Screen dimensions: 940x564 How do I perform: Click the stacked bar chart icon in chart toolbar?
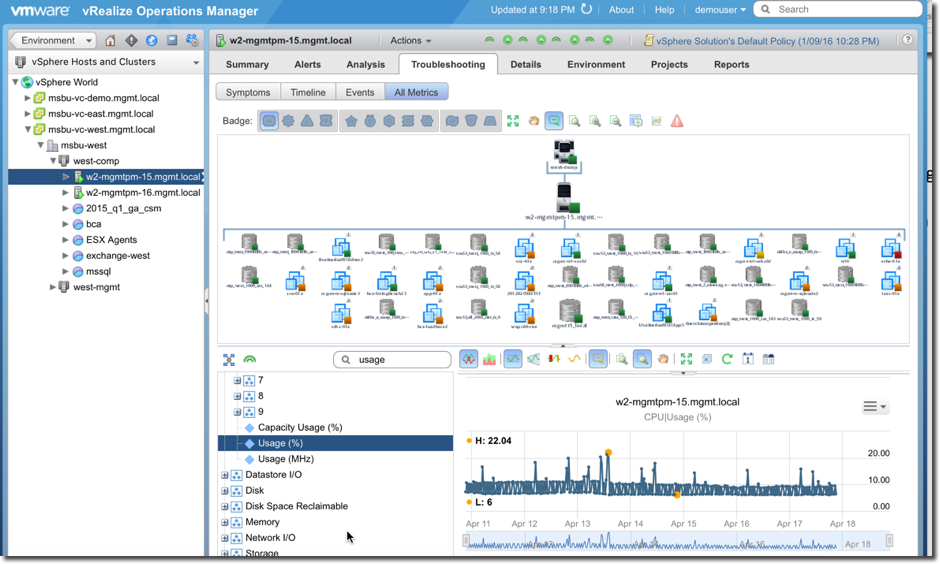pyautogui.click(x=490, y=359)
